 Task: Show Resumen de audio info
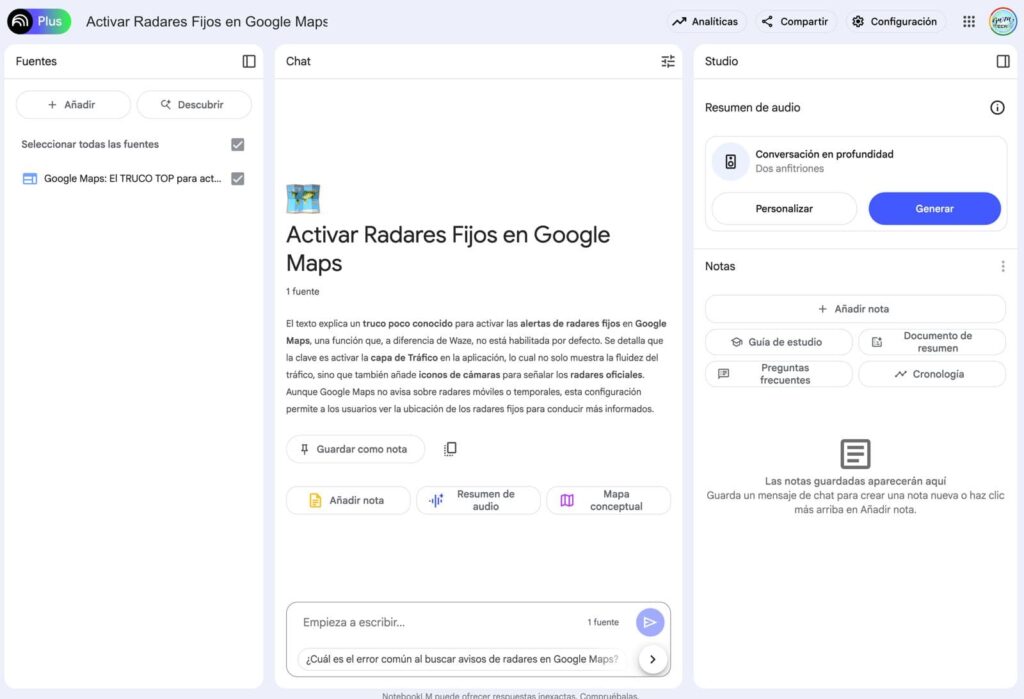997,108
